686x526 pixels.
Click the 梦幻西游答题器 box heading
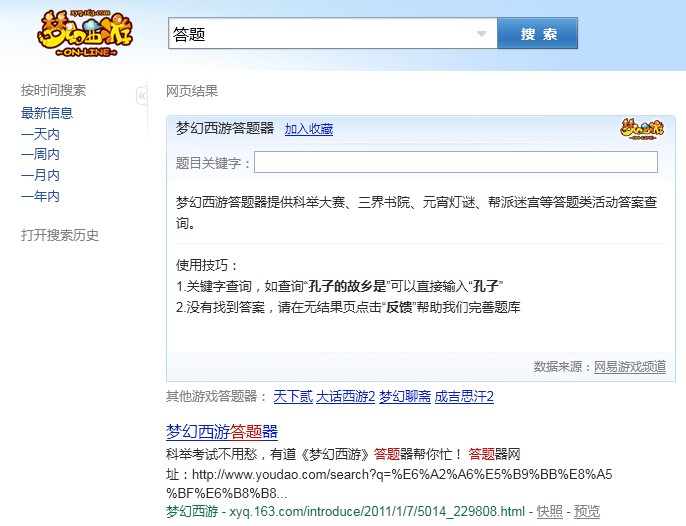(225, 128)
